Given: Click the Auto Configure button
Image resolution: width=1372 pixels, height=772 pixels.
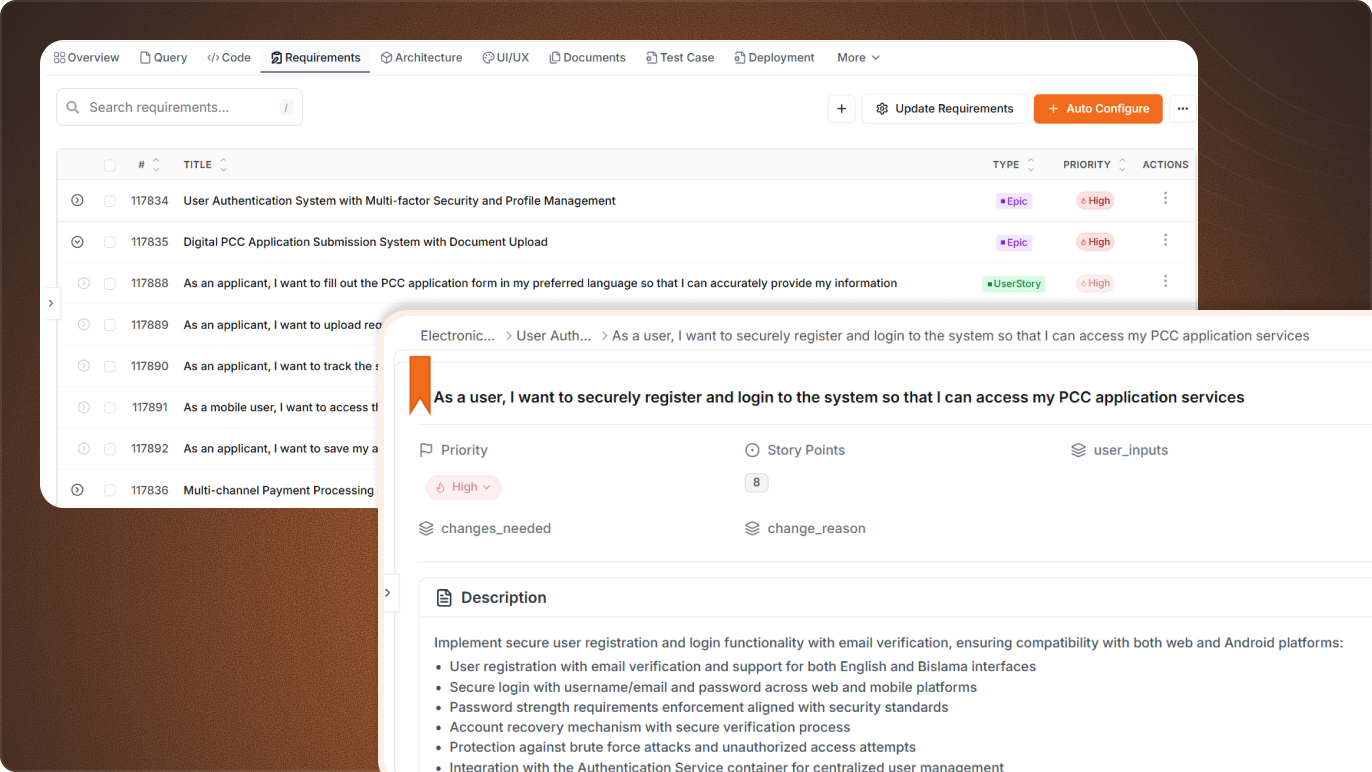Looking at the screenshot, I should click(1098, 108).
